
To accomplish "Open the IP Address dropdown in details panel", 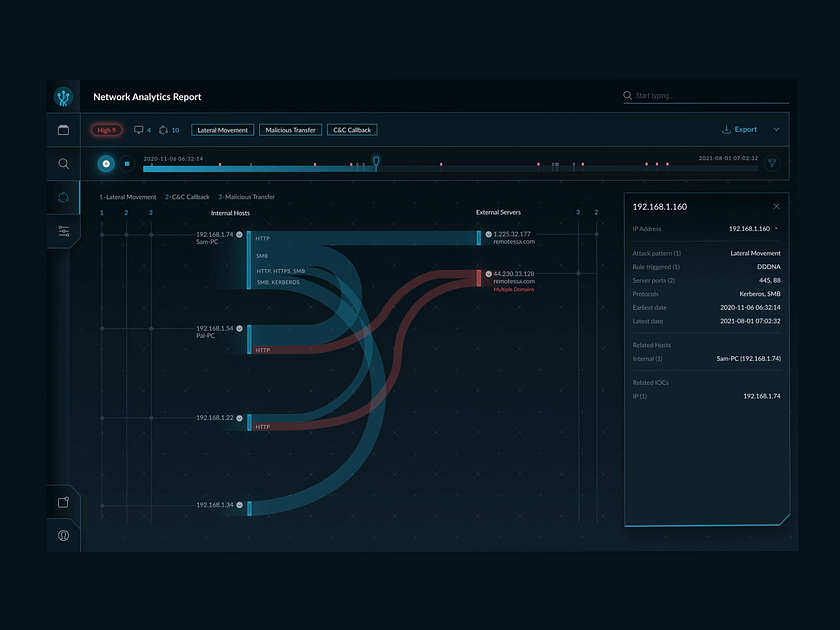I will tap(776, 229).
